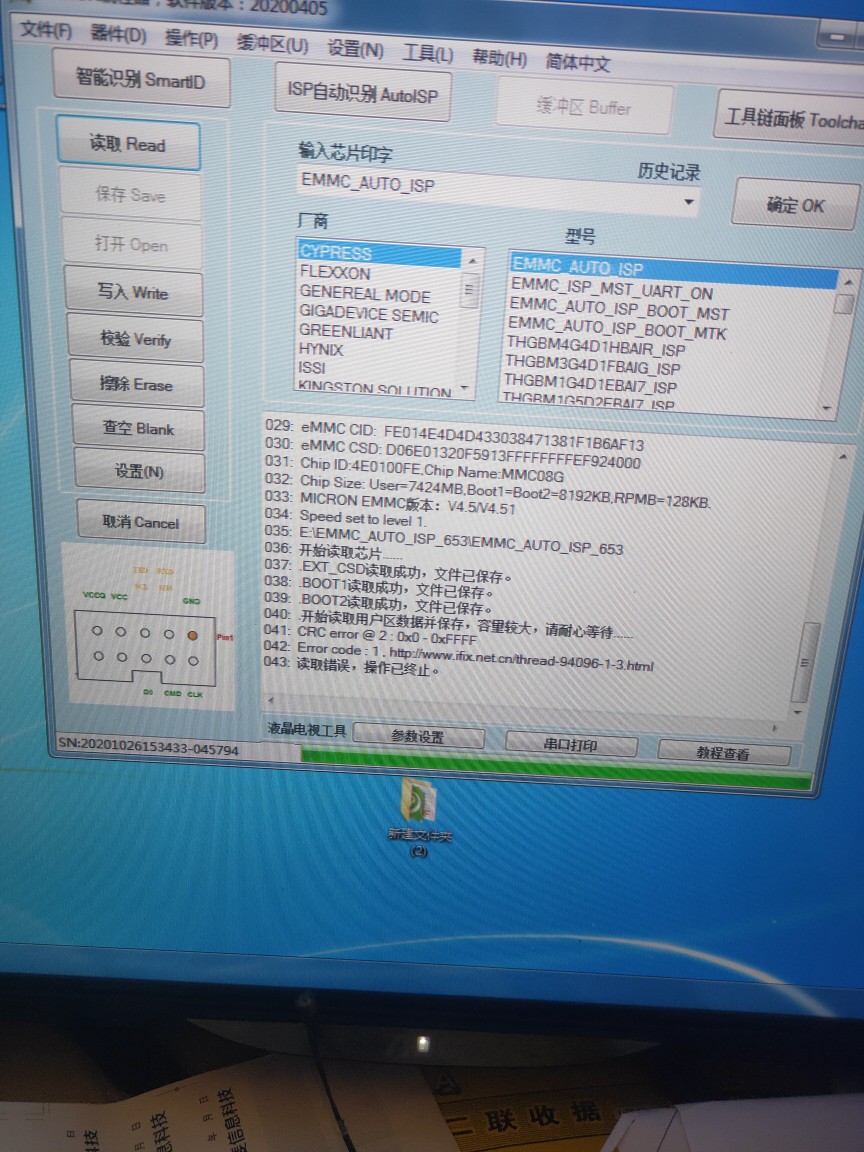Open the 简体中文 language menu
The width and height of the screenshot is (864, 1152).
(x=577, y=62)
